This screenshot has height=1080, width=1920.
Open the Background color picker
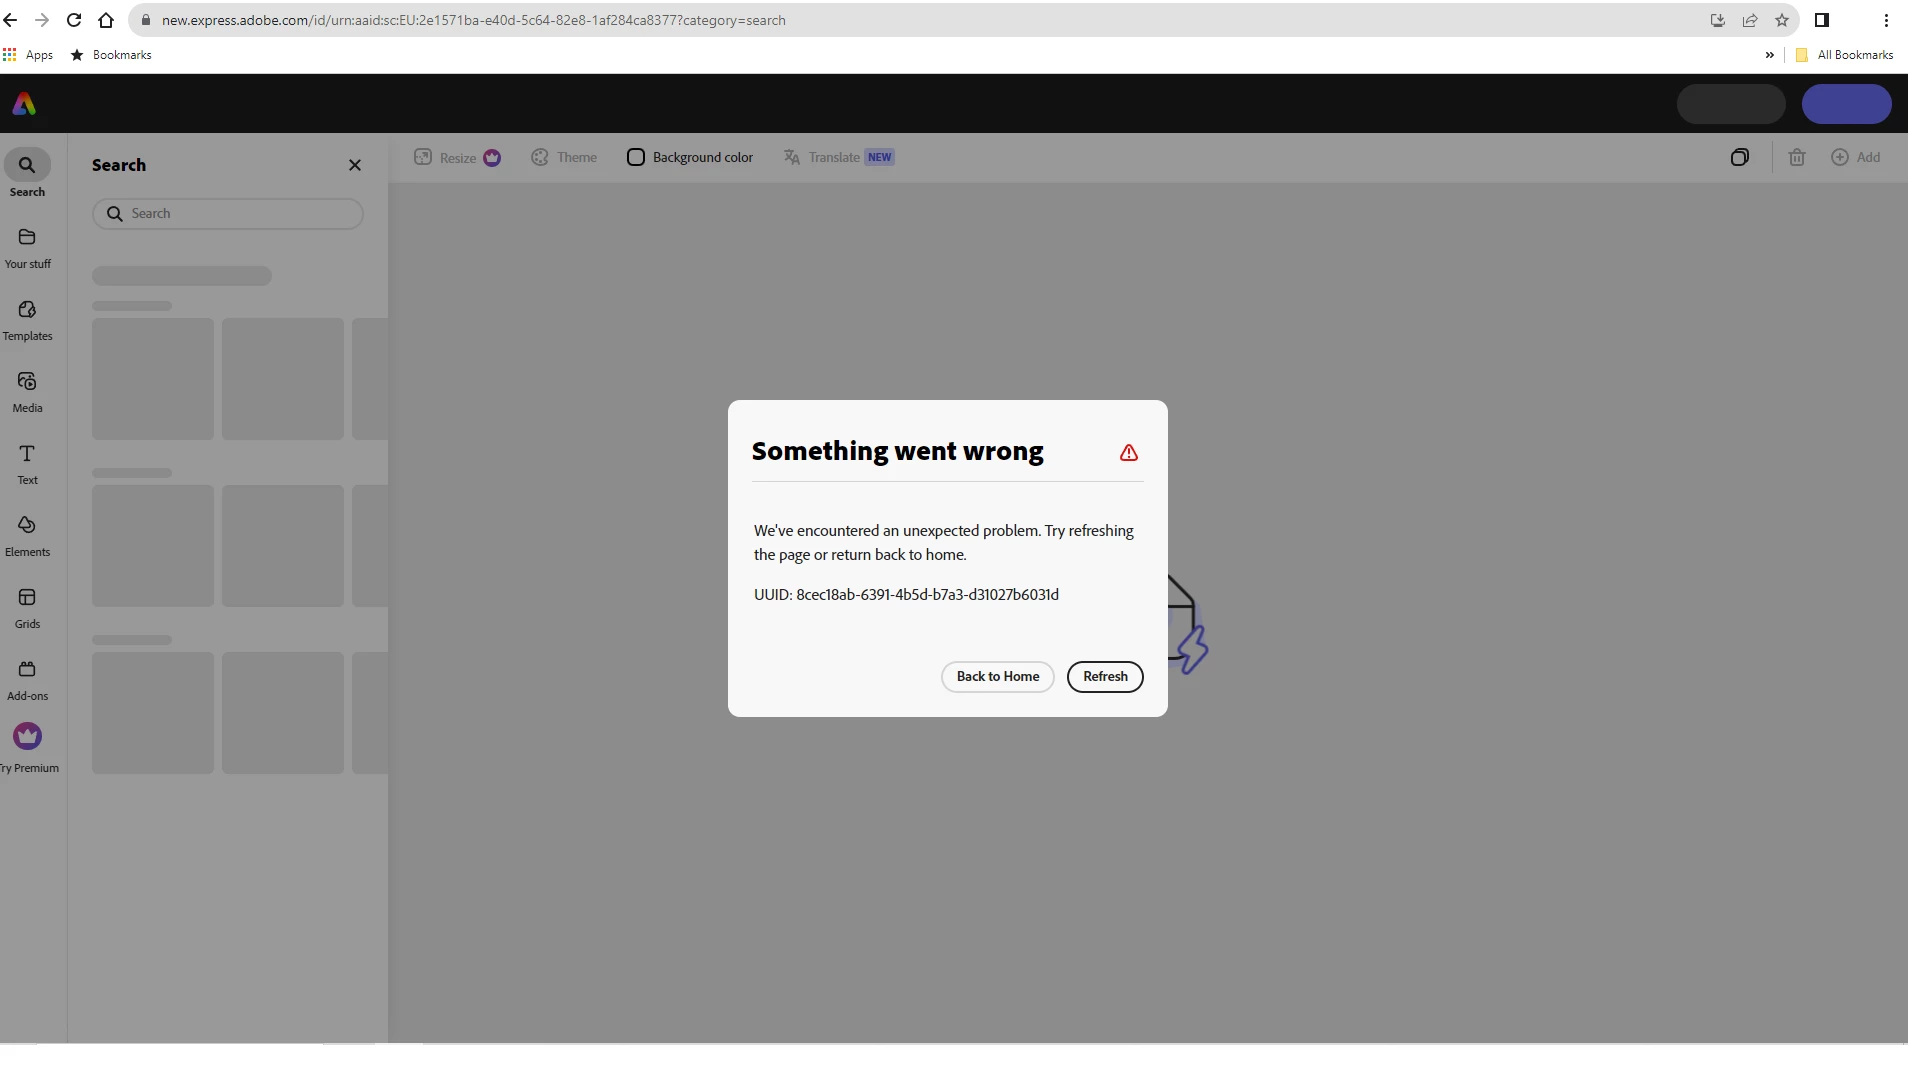click(x=690, y=158)
